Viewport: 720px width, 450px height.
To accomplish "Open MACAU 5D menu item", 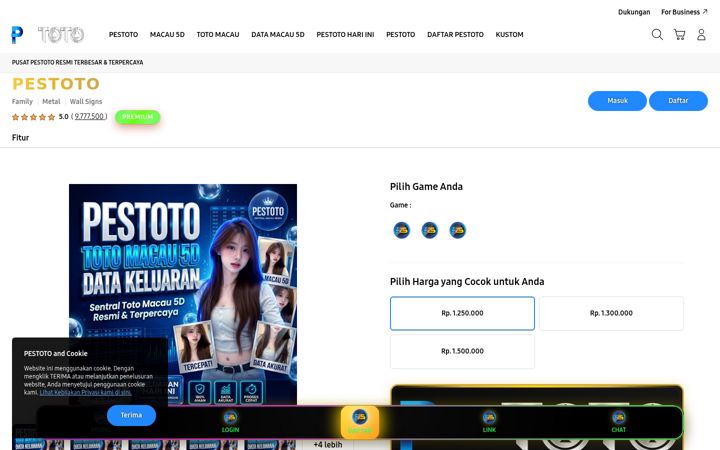I will tap(167, 34).
